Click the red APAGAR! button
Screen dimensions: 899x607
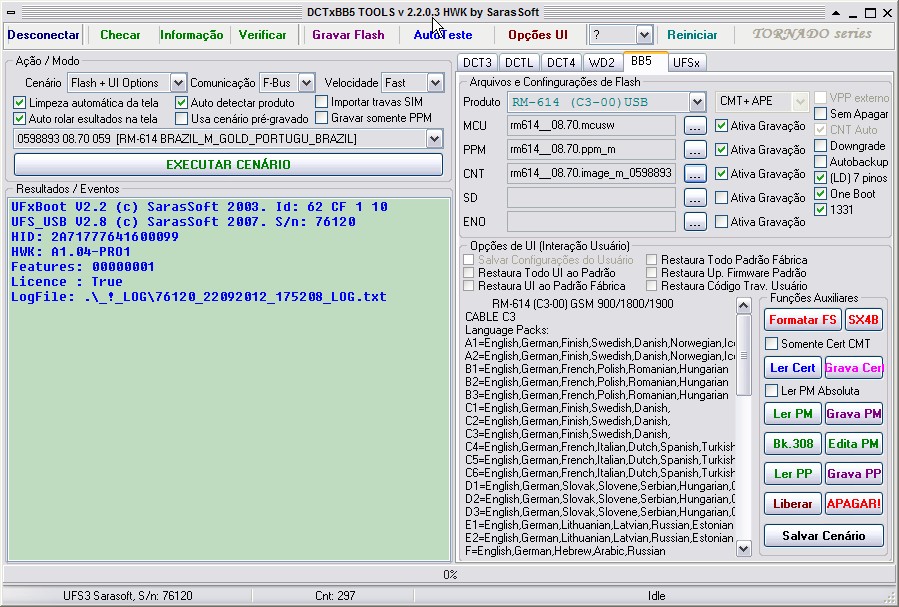pyautogui.click(x=854, y=504)
